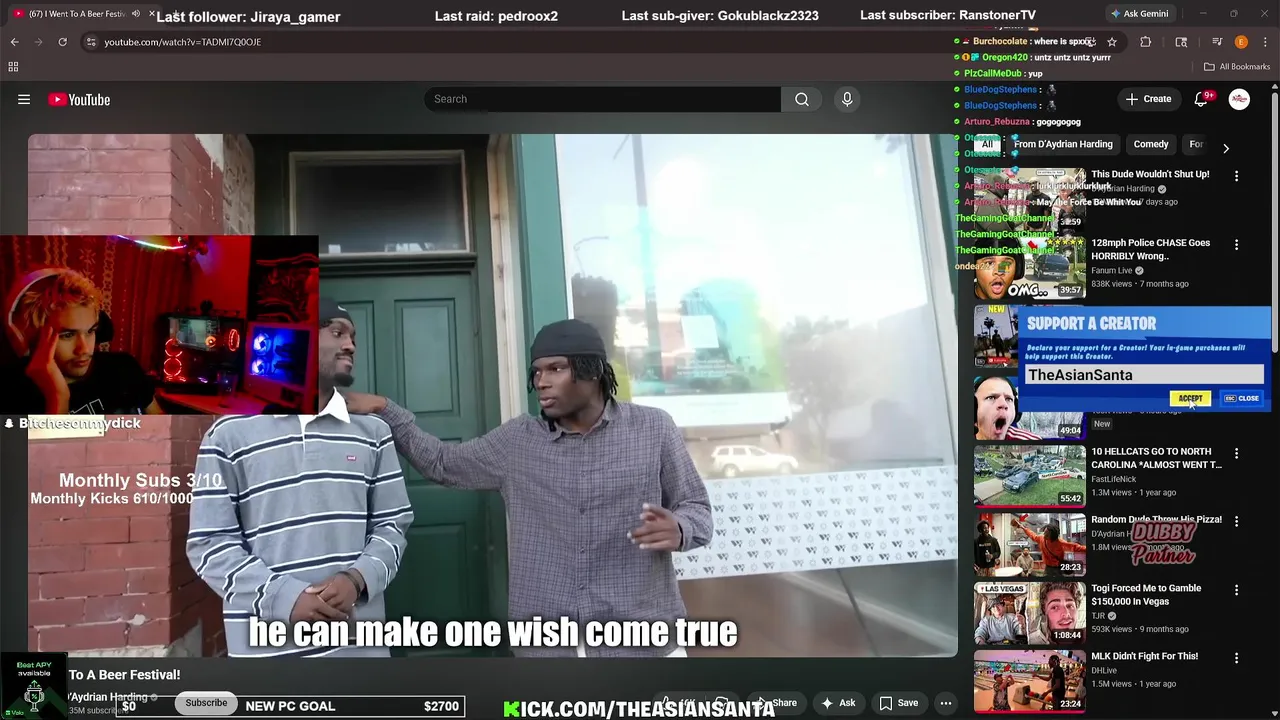Click the Ask button below video
Screen dimensions: 1280x720
tap(838, 703)
